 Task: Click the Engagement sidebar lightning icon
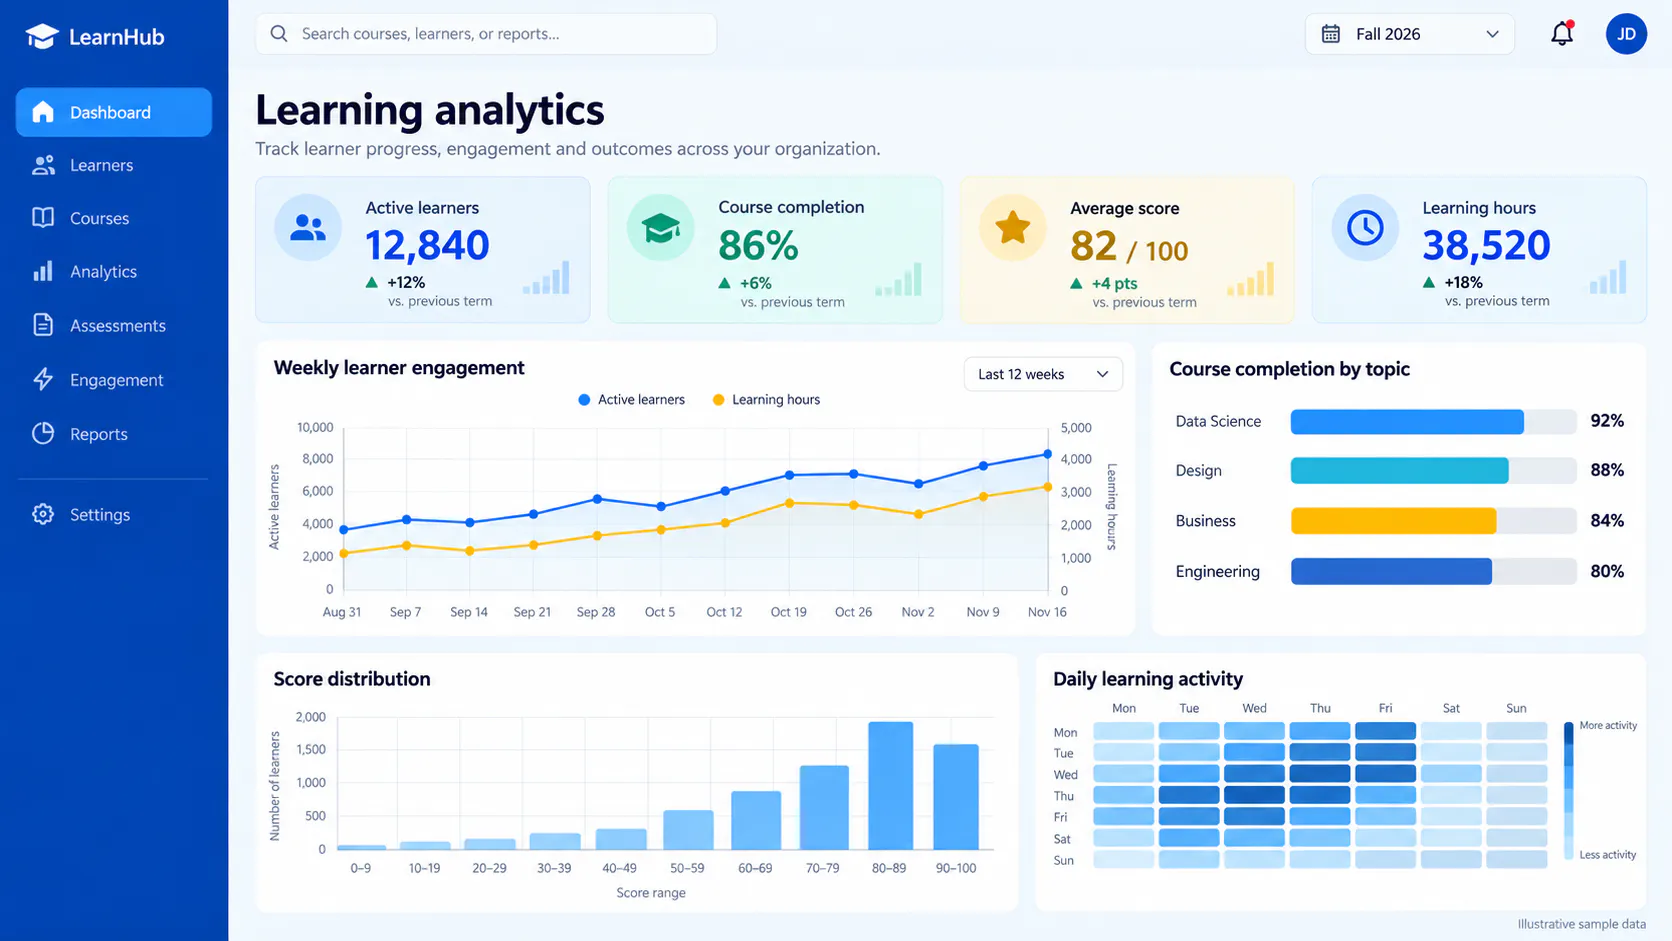click(43, 379)
